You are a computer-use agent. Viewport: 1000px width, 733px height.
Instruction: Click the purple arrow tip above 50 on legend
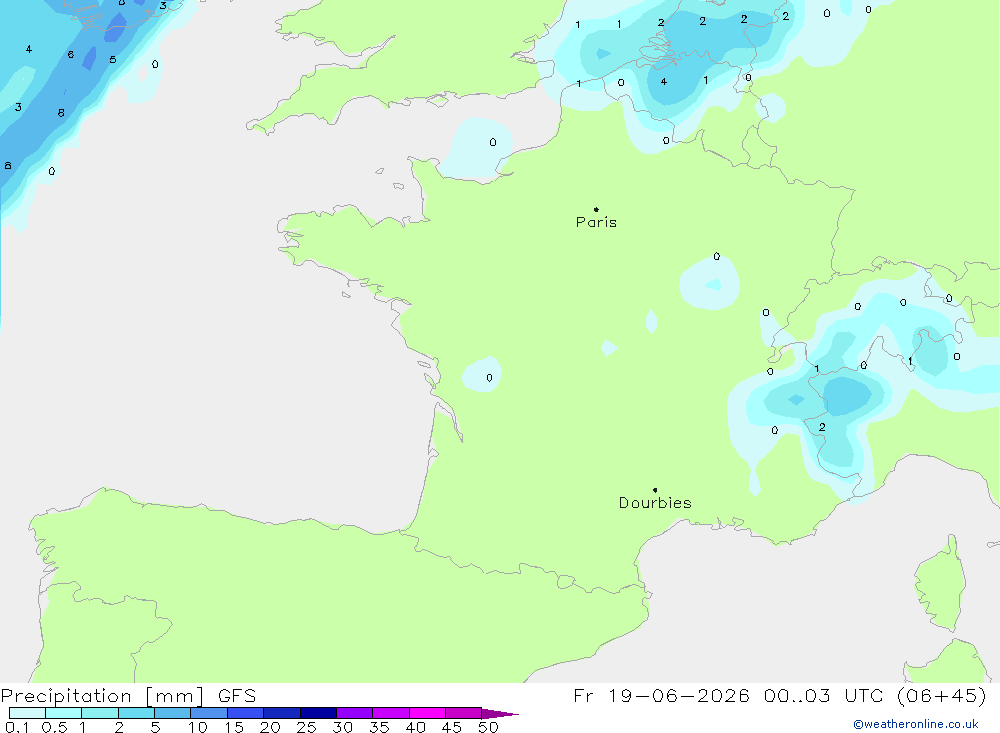pos(499,714)
